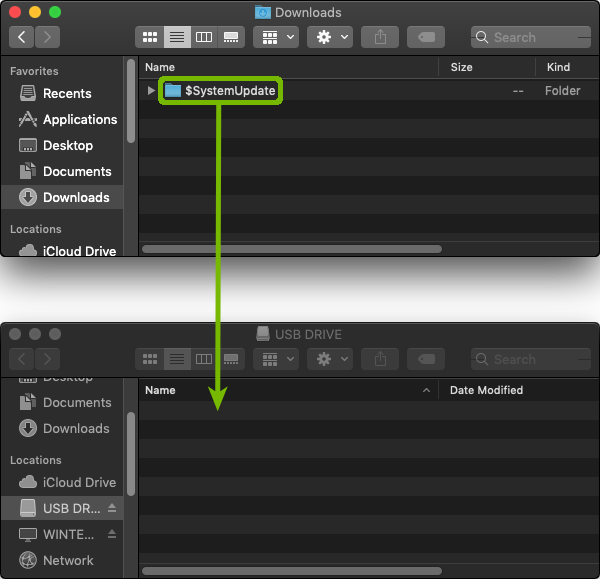Go forward in the Downloads window
The width and height of the screenshot is (600, 579).
tap(47, 37)
